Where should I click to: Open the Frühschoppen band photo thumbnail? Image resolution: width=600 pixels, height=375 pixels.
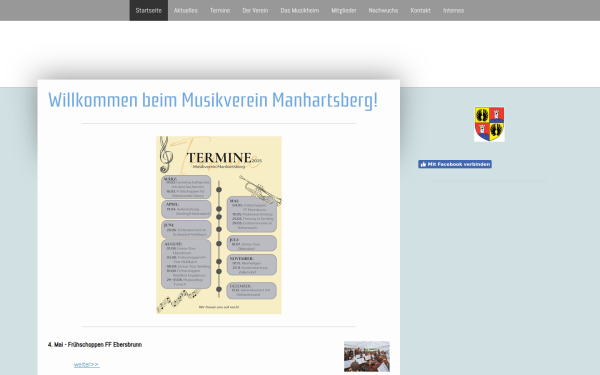pos(367,356)
